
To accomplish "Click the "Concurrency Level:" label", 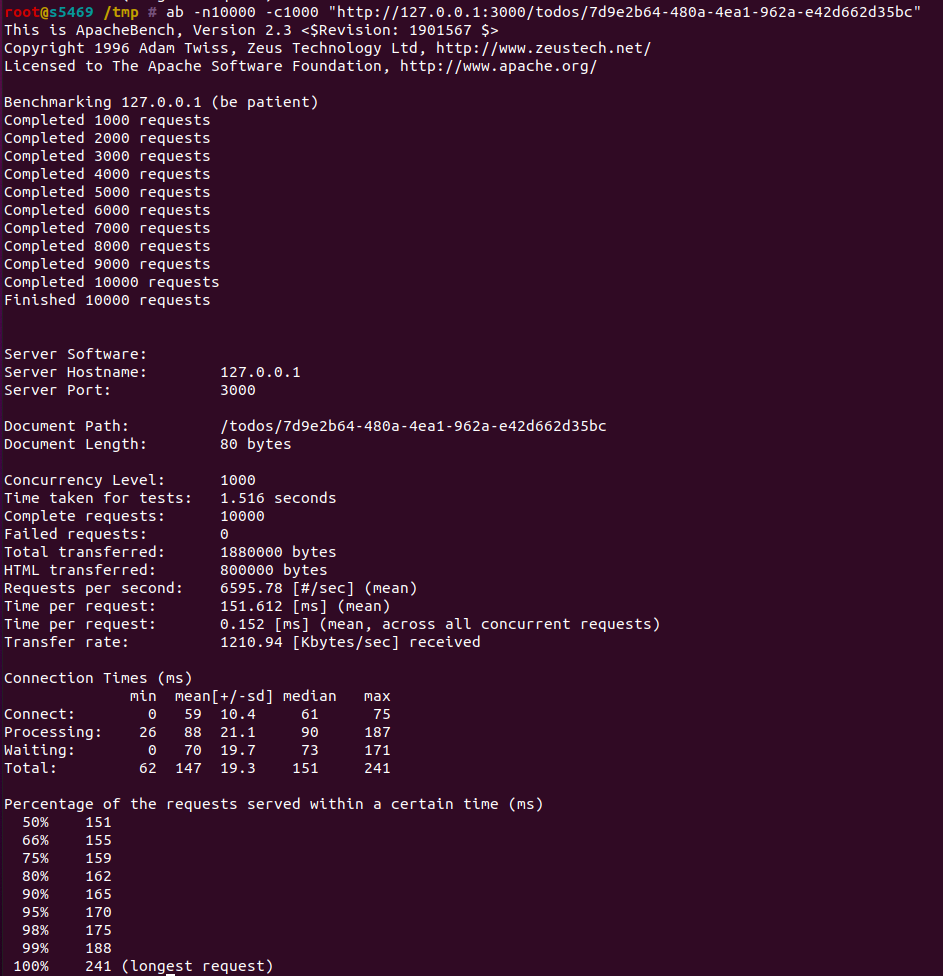I will pos(84,480).
